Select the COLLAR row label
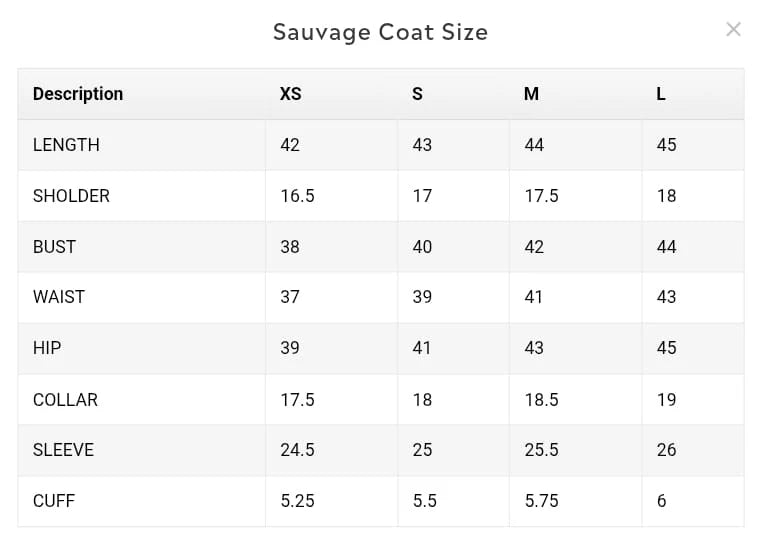Viewport: 765px width, 542px height. tap(65, 400)
